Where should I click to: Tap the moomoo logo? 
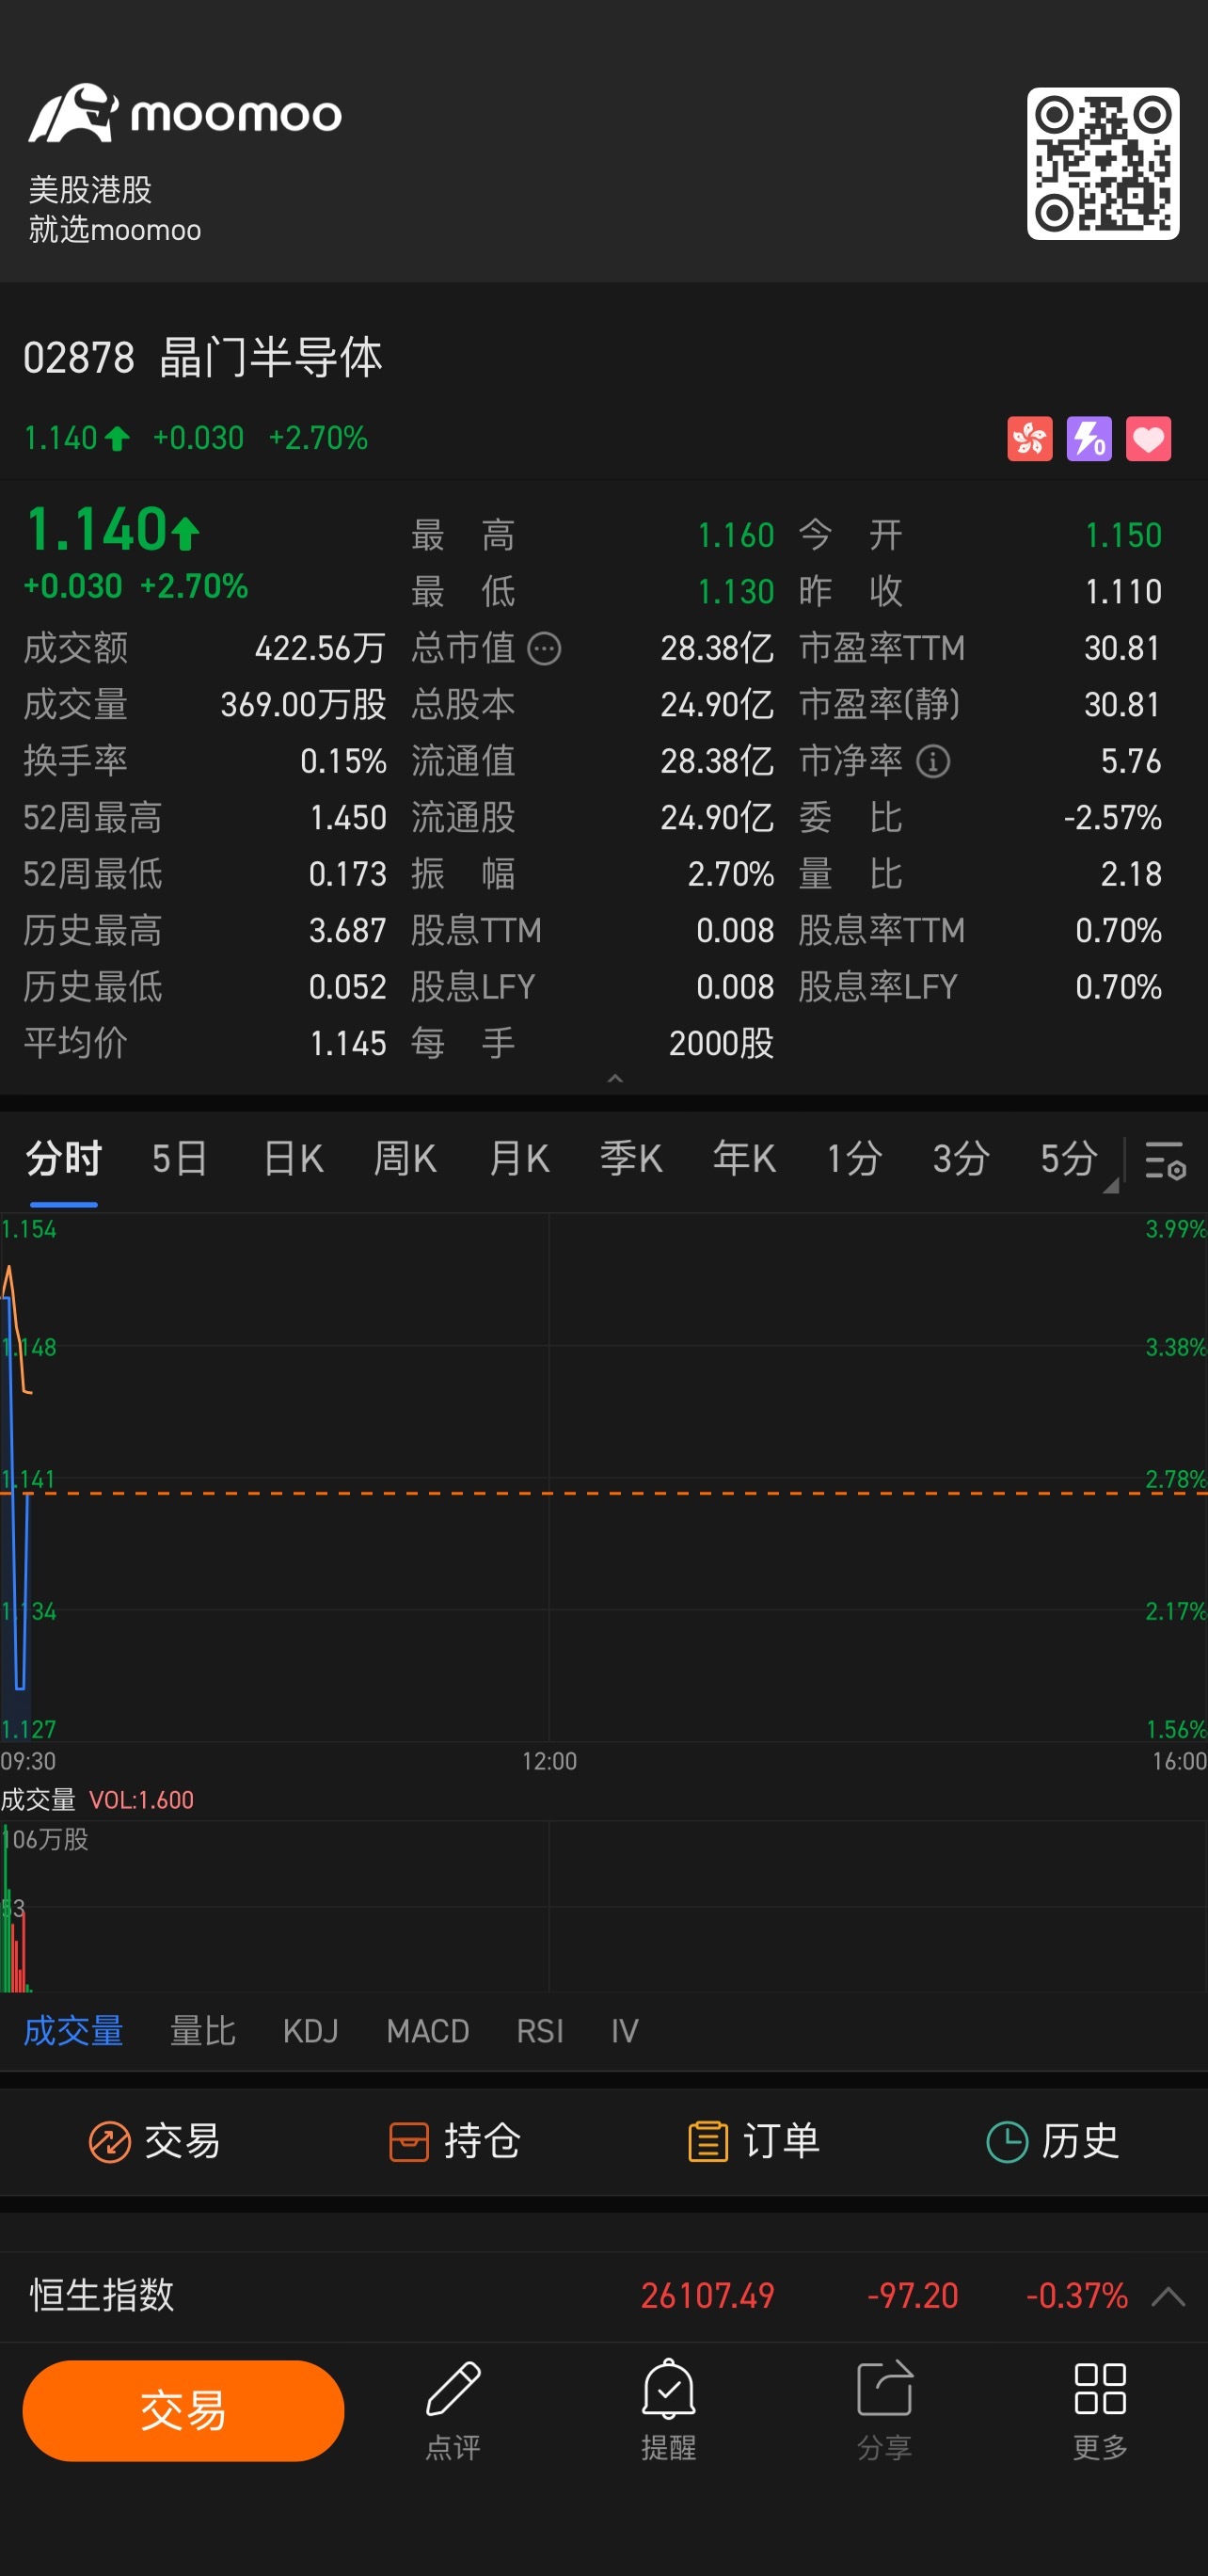pos(185,113)
